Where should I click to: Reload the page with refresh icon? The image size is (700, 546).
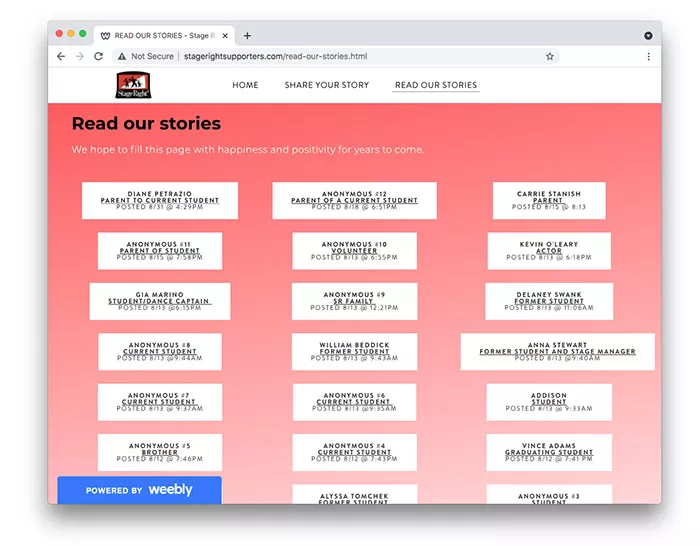[98, 57]
